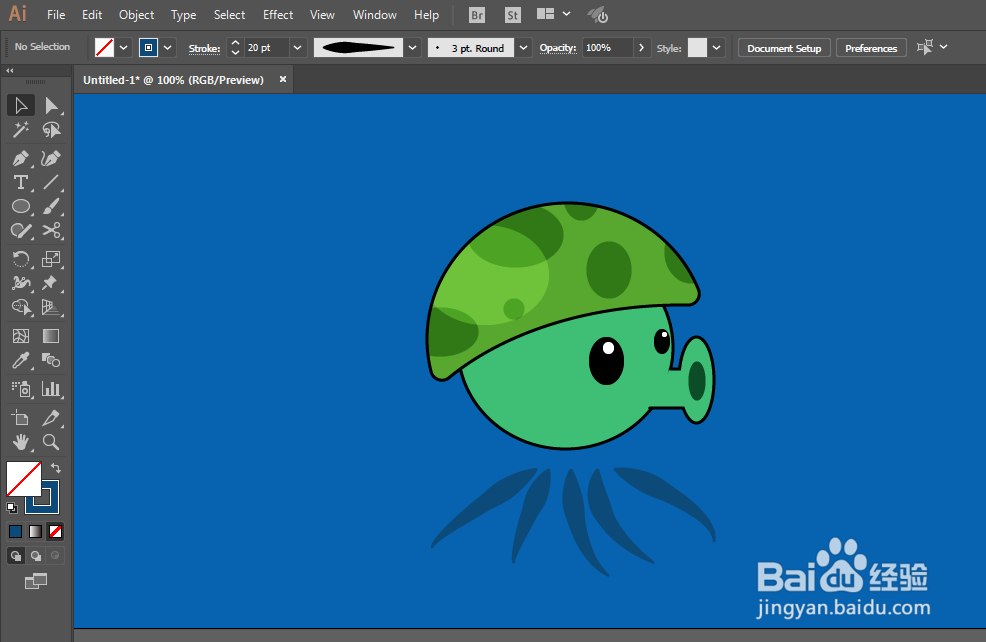
Task: Open the Edit menu
Action: tap(92, 14)
